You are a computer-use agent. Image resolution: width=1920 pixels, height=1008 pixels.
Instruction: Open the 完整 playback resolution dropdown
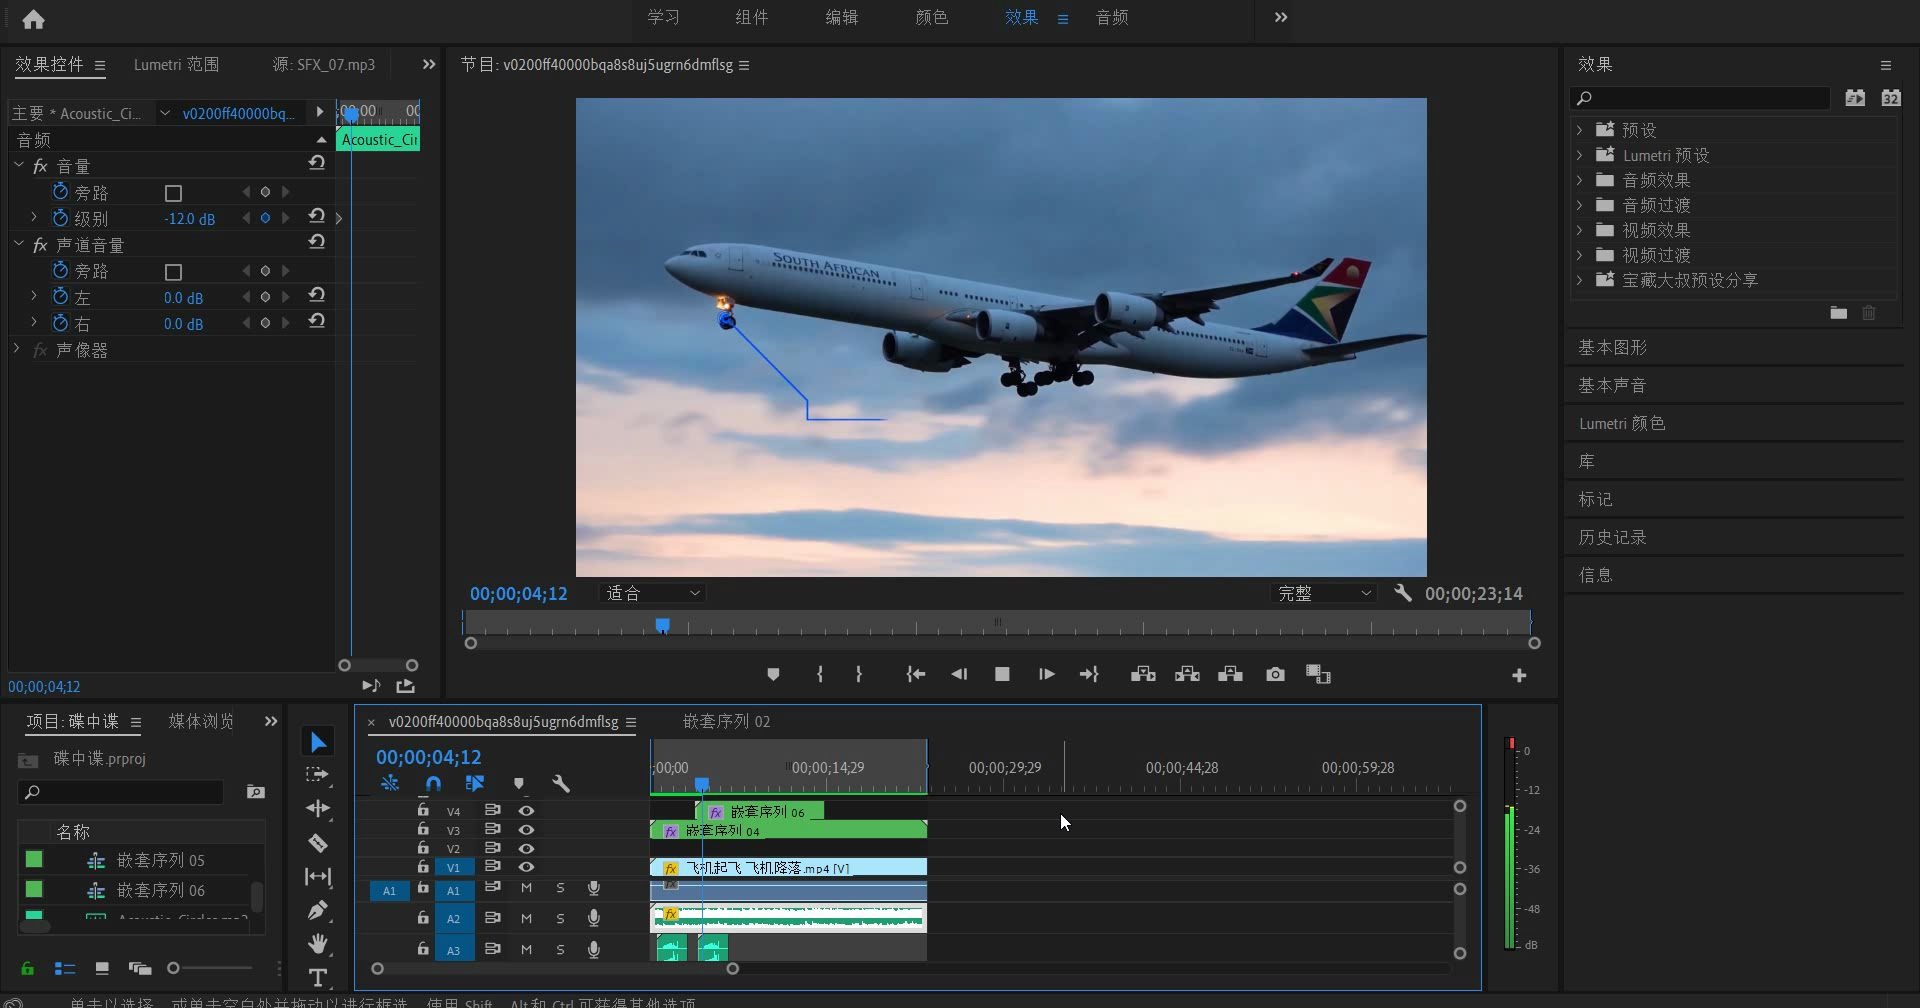(1323, 593)
